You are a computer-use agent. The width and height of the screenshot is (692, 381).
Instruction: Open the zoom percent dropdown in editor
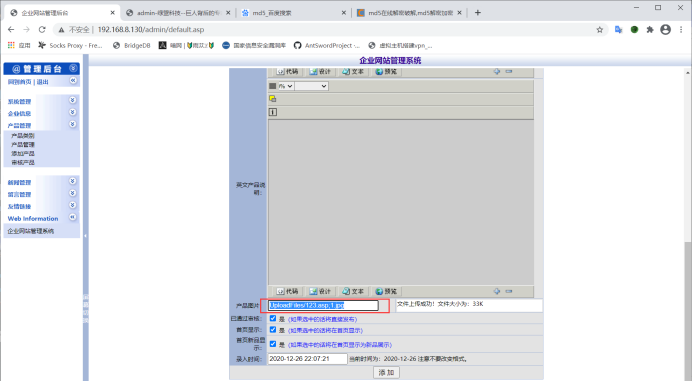[x=286, y=86]
